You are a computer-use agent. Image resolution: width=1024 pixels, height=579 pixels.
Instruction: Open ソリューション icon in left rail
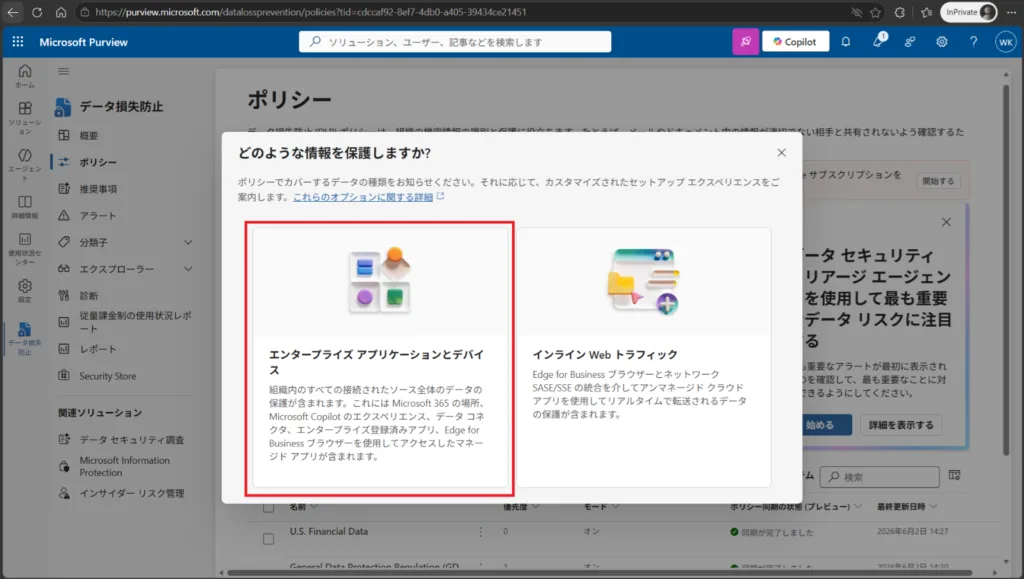coord(25,118)
